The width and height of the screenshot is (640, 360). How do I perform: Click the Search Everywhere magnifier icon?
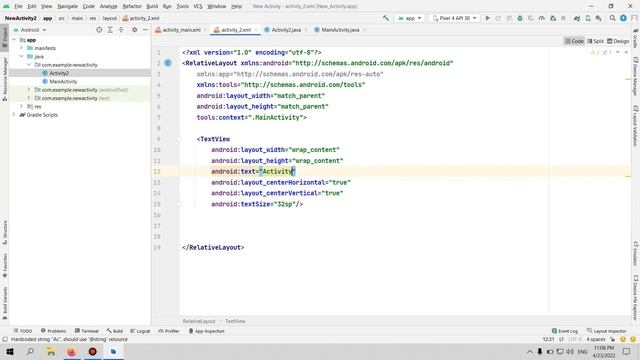[x=612, y=18]
